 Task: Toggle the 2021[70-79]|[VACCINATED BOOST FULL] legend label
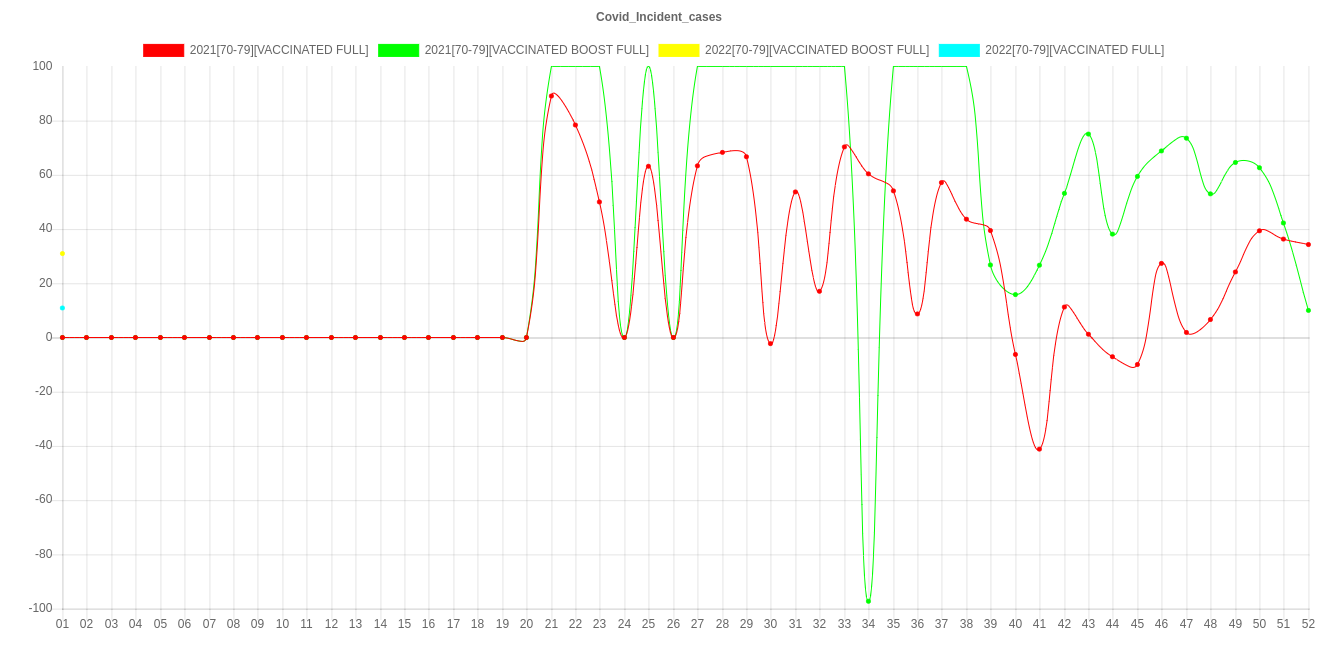[536, 50]
